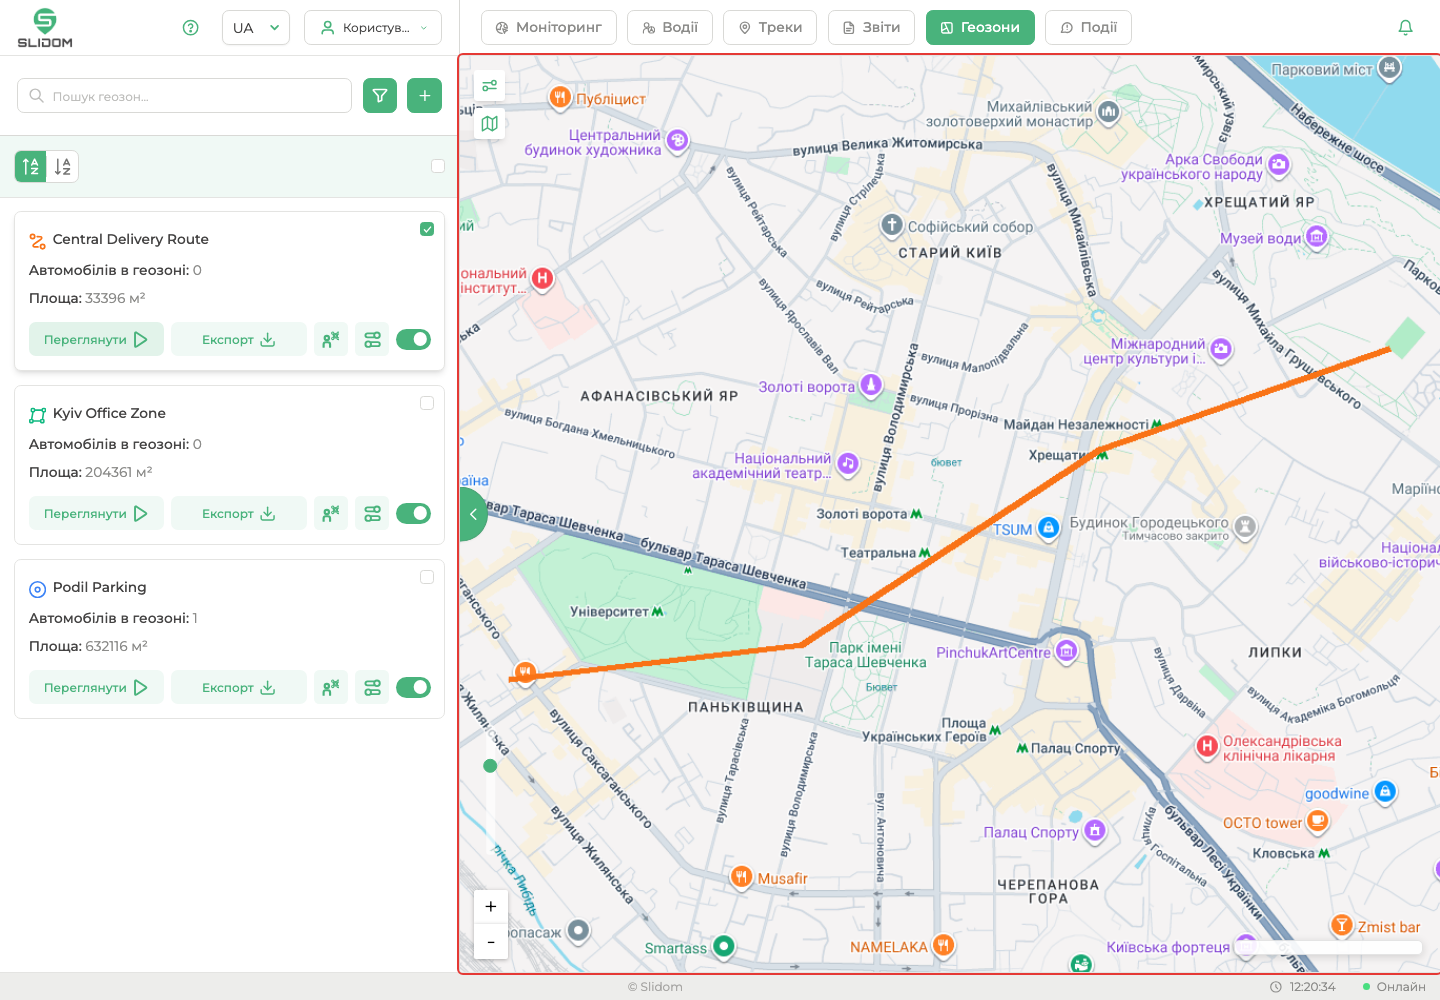This screenshot has width=1440, height=1000.
Task: Disable the Central Delivery Route toggle
Action: (x=413, y=340)
